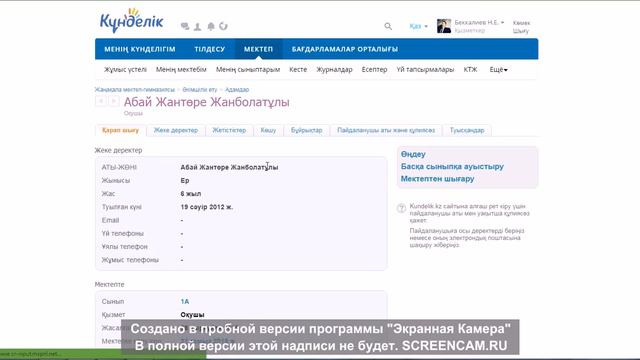Open the 1А class link
The height and width of the screenshot is (360, 640).
tap(185, 302)
